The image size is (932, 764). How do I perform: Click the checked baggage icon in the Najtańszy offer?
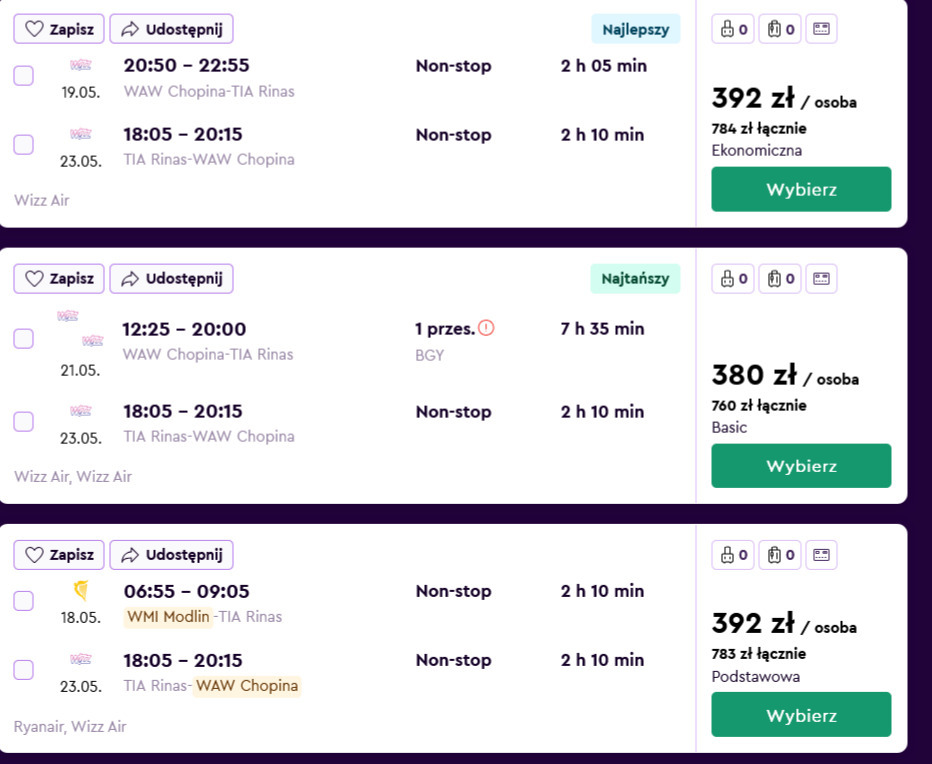(780, 279)
